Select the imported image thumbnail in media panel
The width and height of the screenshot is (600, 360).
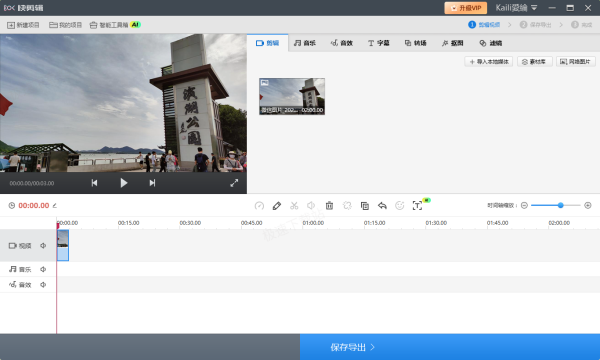pos(292,96)
